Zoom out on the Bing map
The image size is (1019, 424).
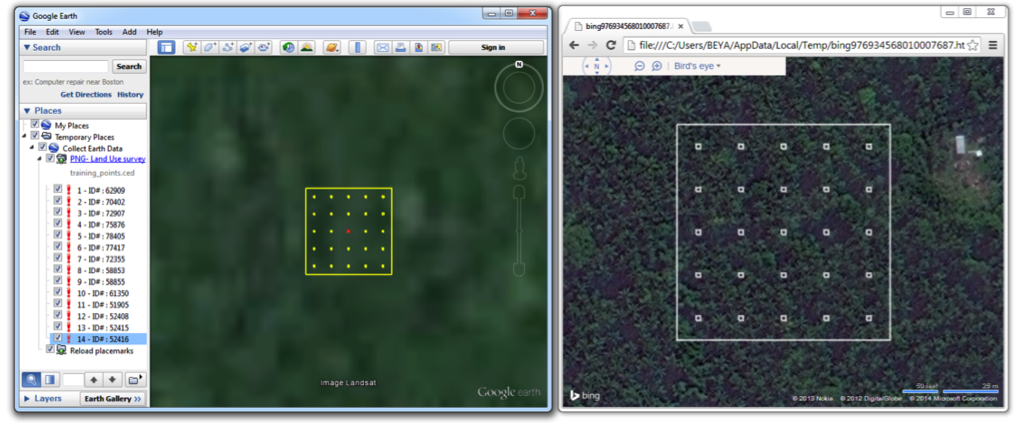639,66
